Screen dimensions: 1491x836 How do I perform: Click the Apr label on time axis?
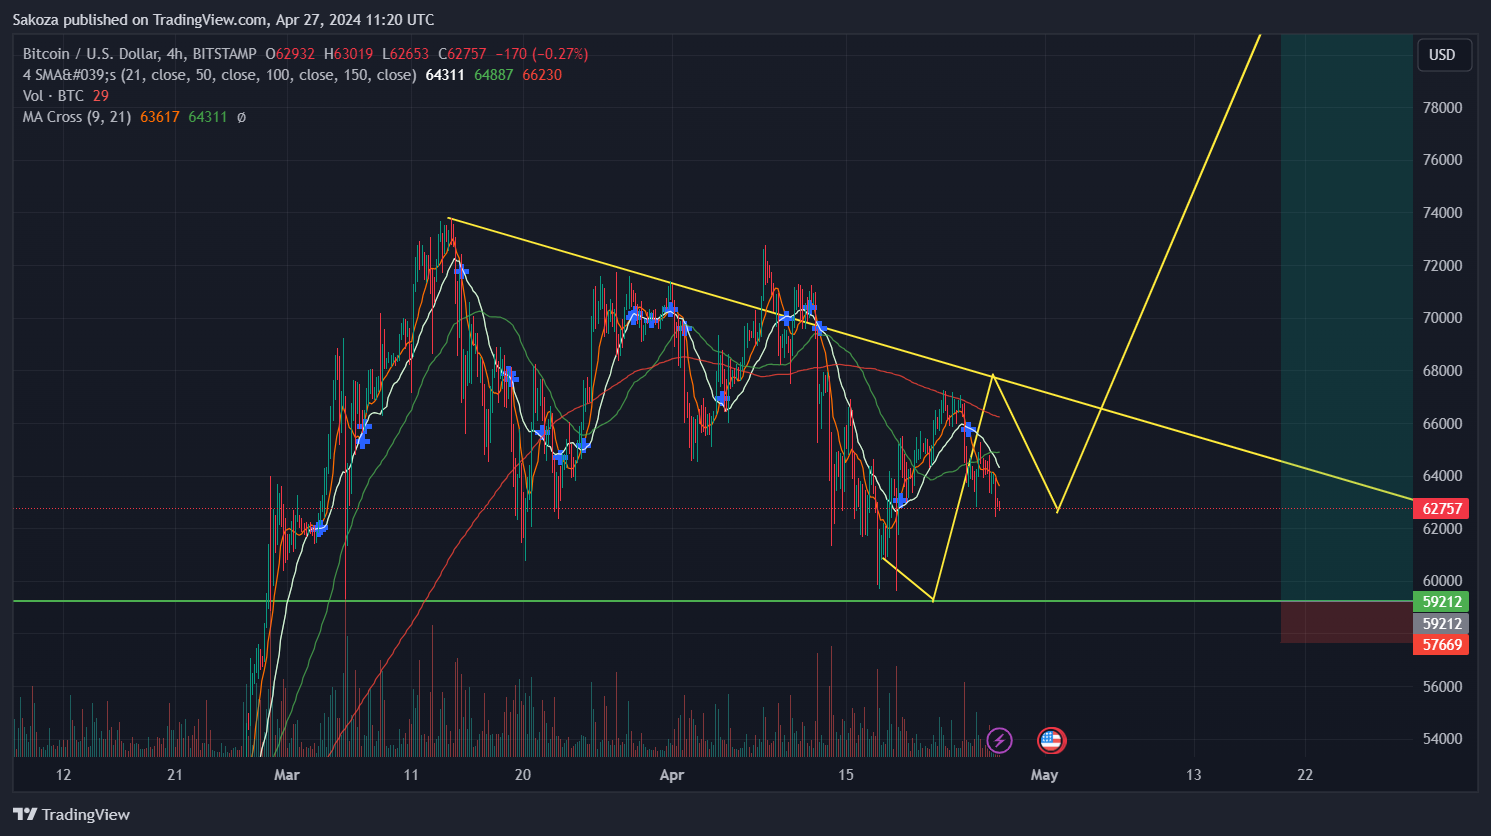click(x=672, y=775)
